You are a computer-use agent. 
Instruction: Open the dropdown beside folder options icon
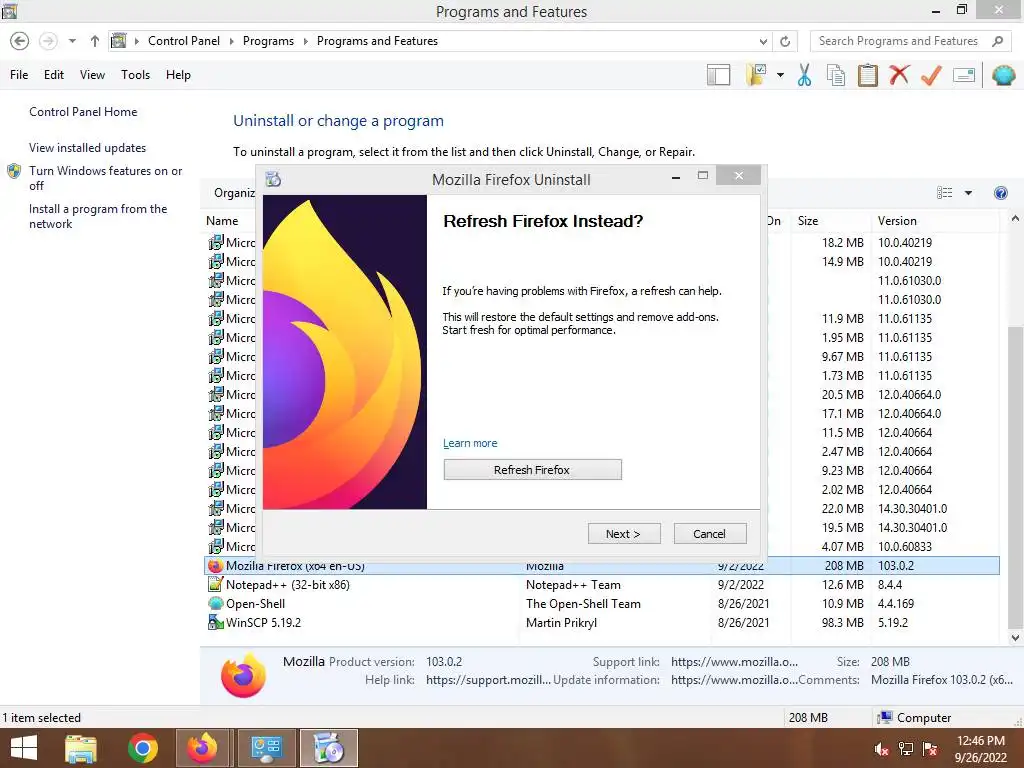click(780, 75)
